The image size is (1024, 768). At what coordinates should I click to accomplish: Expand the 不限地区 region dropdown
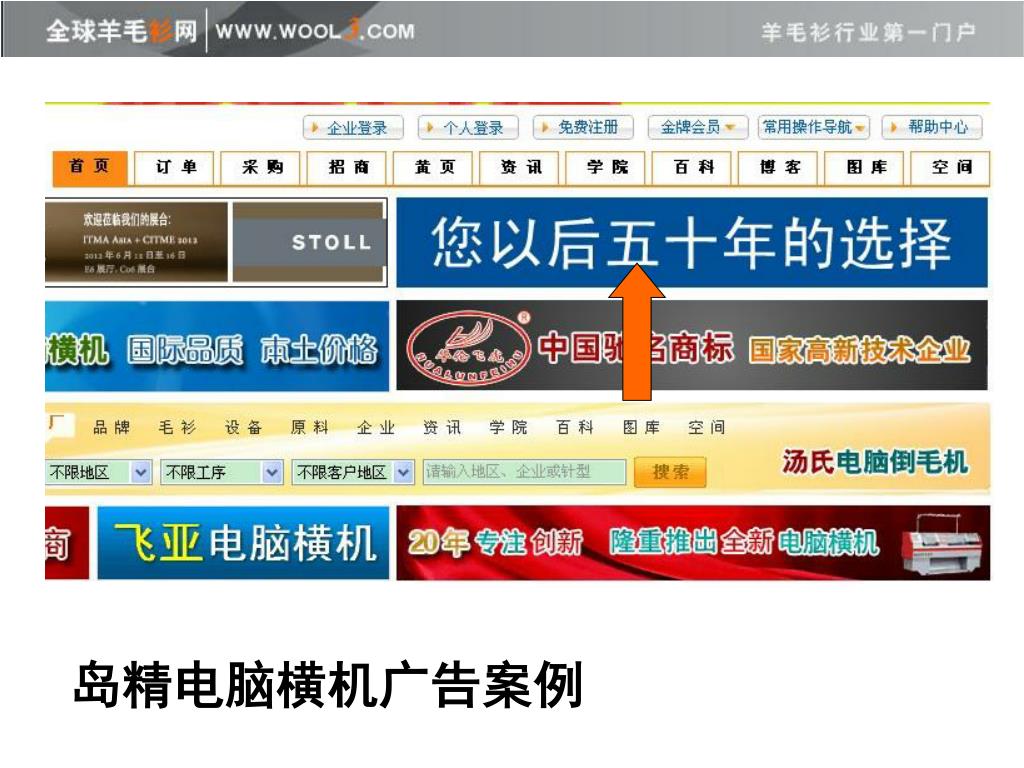pos(99,472)
